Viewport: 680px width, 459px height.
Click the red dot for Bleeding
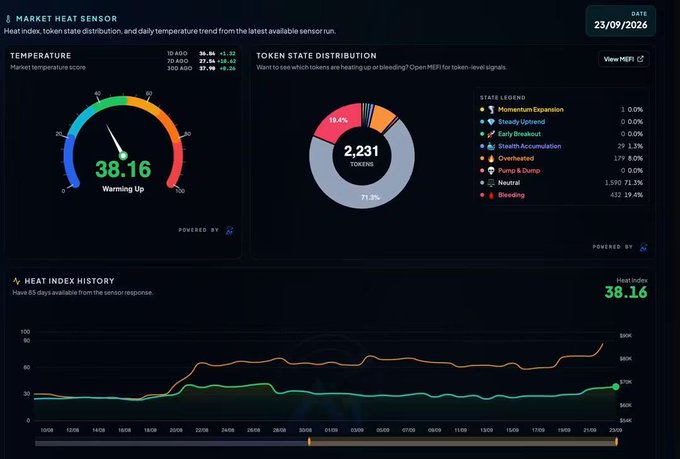(x=482, y=195)
